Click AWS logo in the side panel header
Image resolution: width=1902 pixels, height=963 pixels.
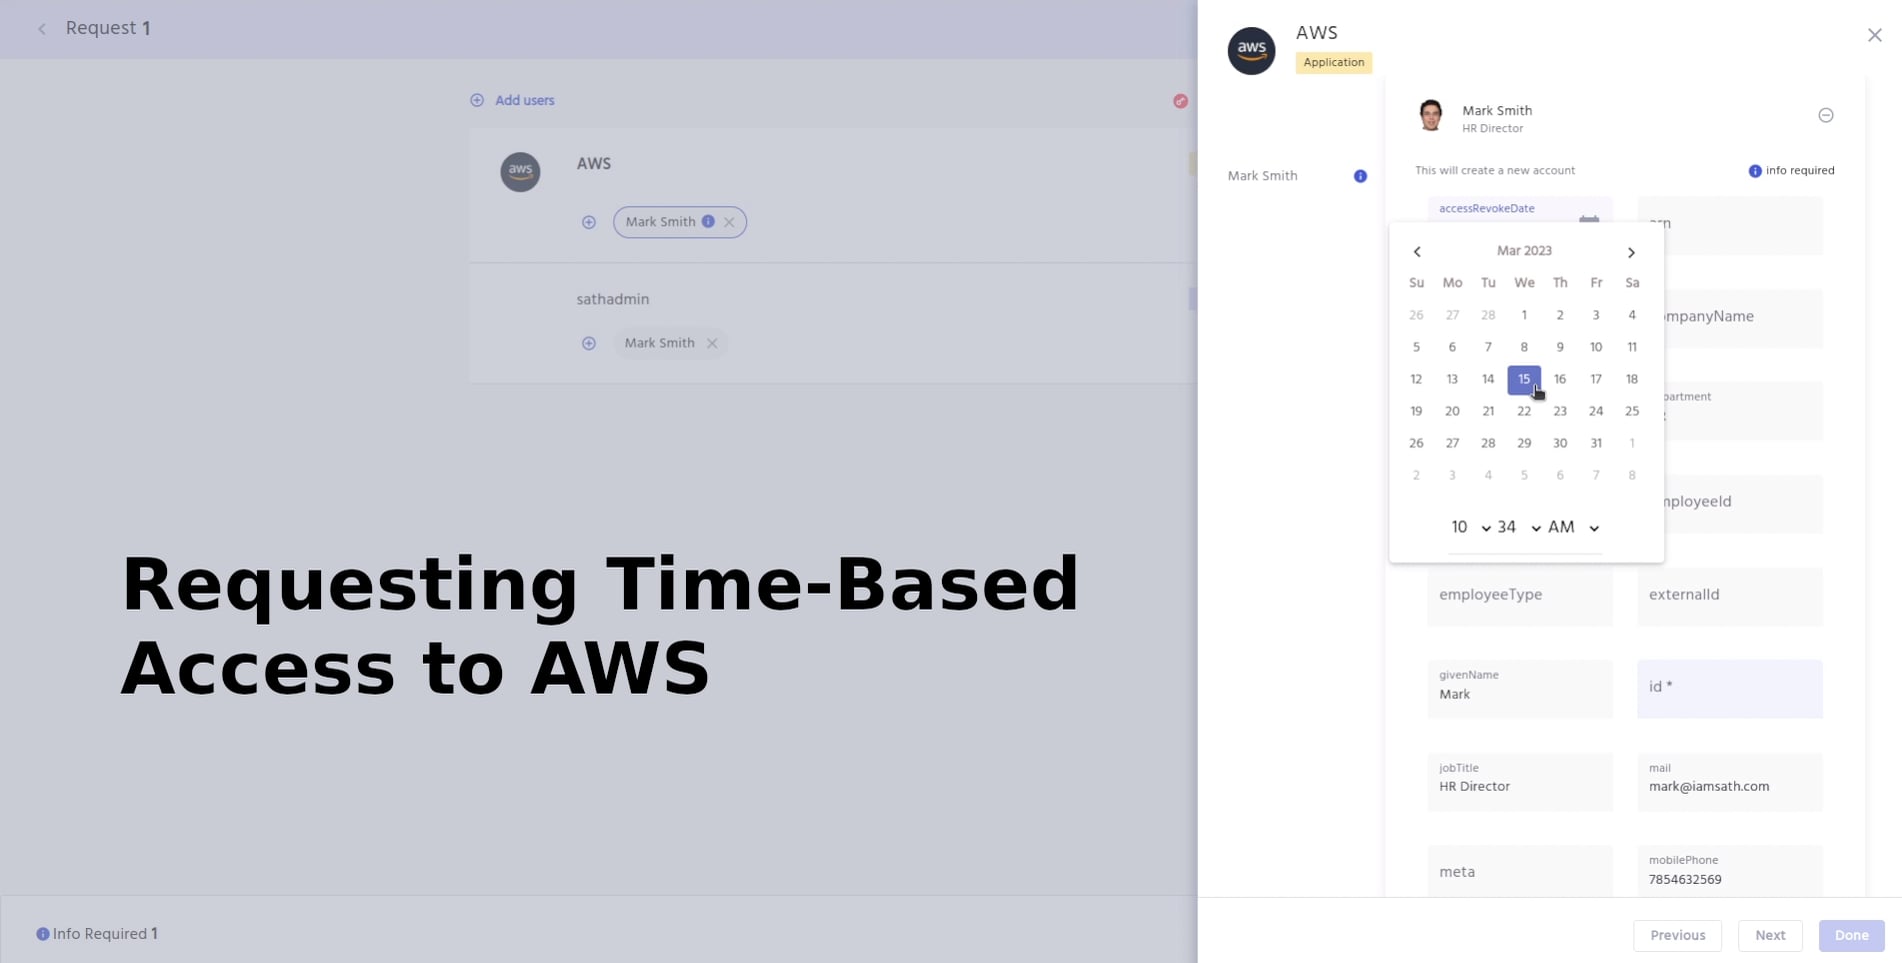click(x=1252, y=50)
